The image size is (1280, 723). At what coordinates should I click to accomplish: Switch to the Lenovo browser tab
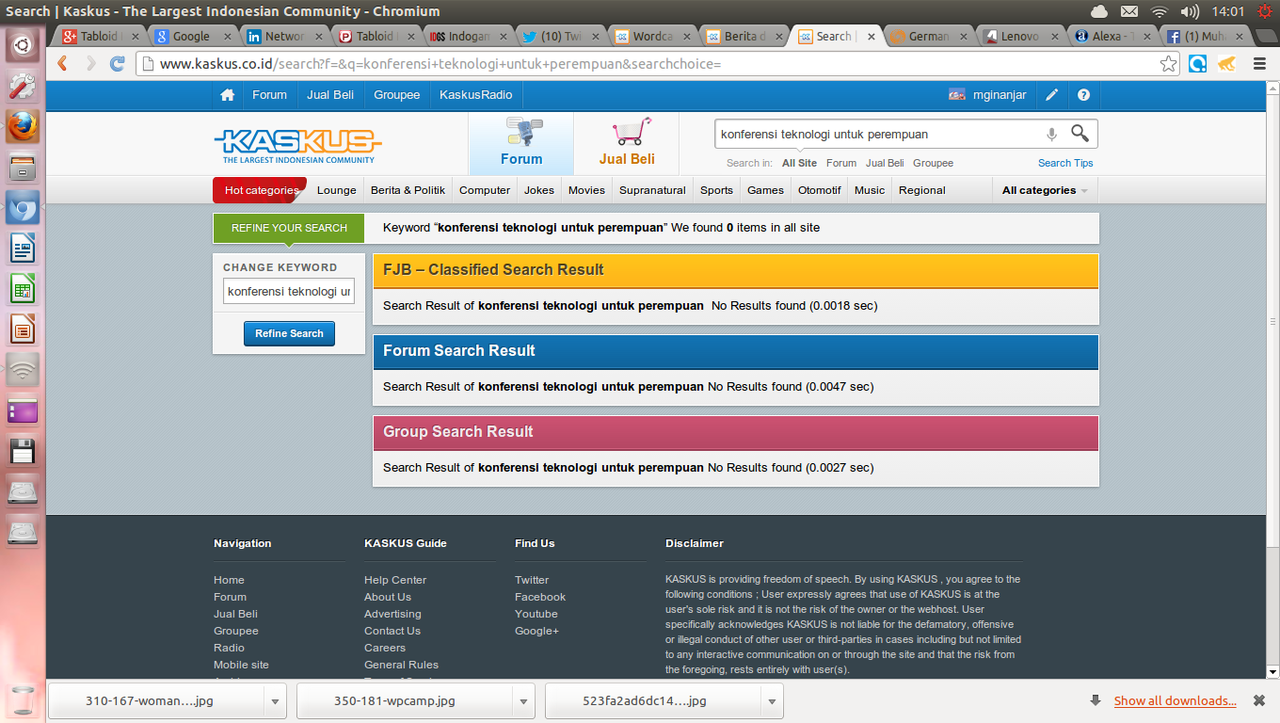click(x=1018, y=36)
